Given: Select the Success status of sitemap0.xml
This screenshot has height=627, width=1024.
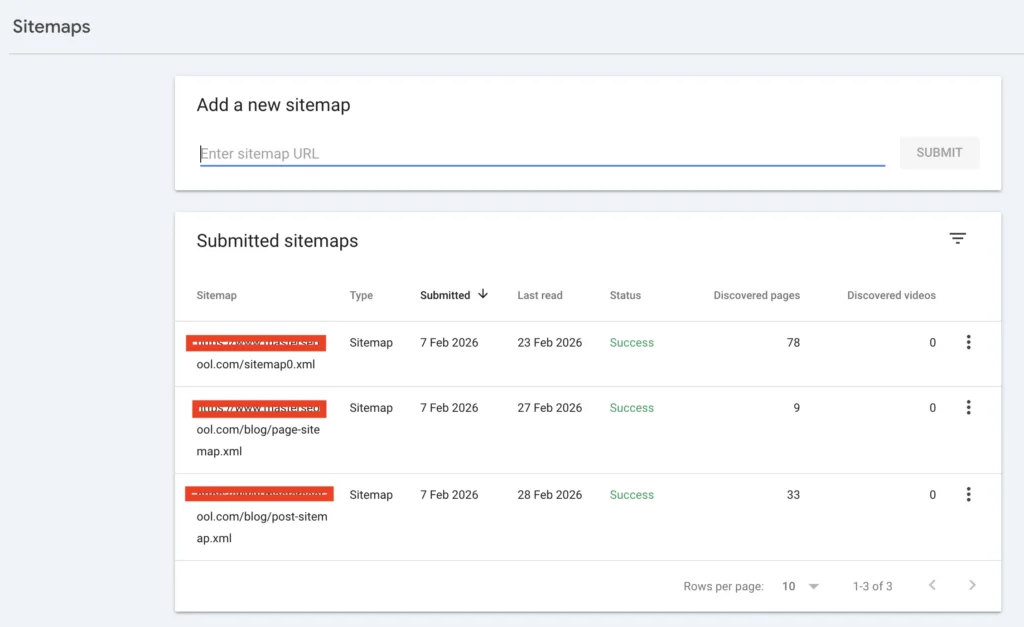Looking at the screenshot, I should click(631, 342).
